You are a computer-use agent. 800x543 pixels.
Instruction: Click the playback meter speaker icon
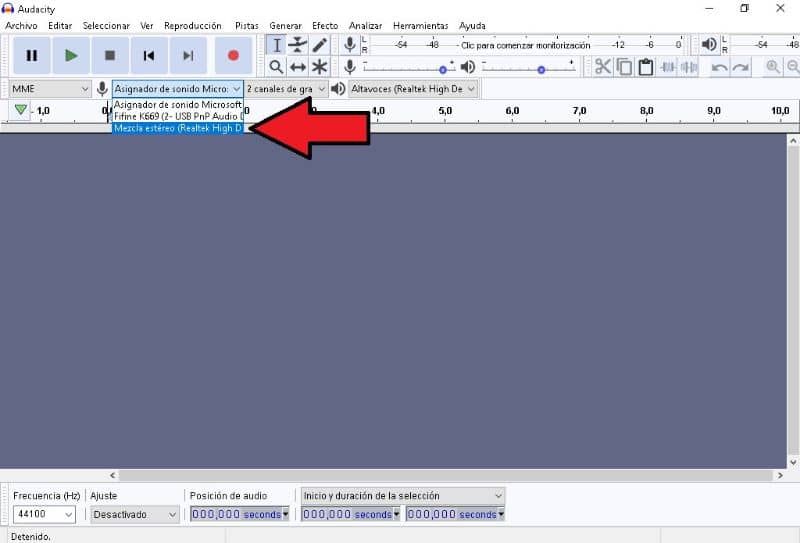(709, 45)
